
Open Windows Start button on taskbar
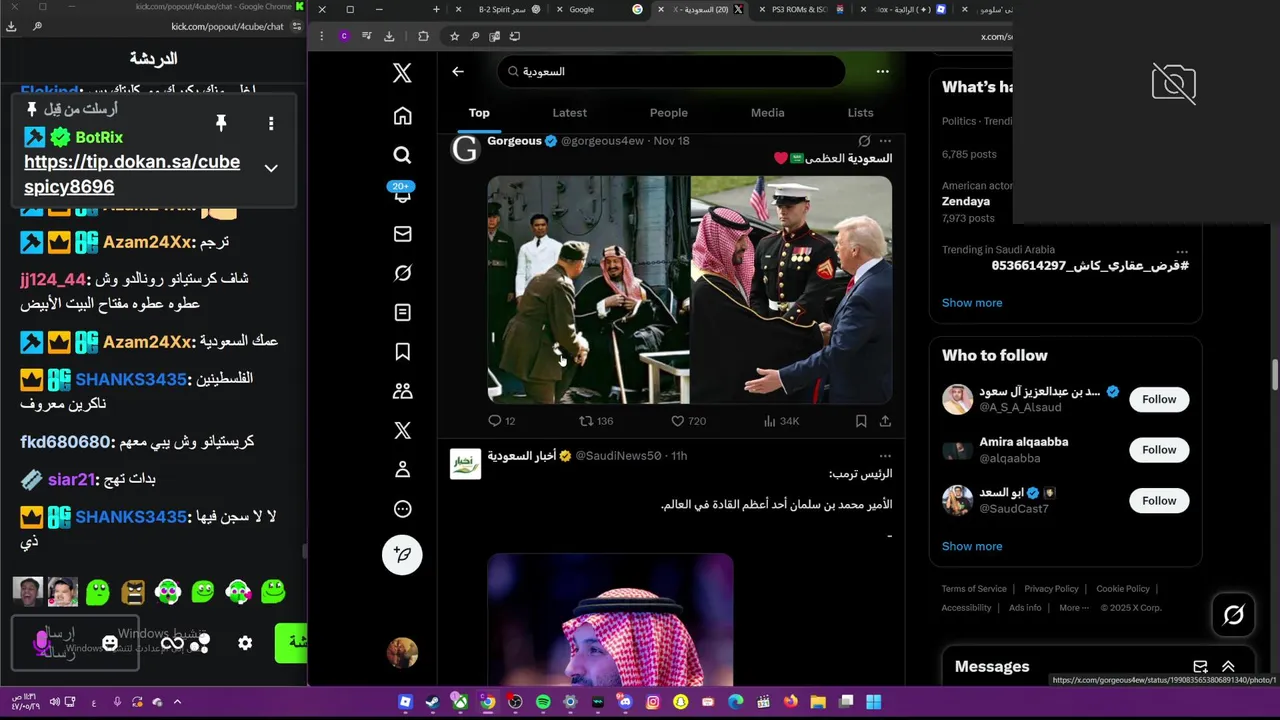[x=873, y=702]
